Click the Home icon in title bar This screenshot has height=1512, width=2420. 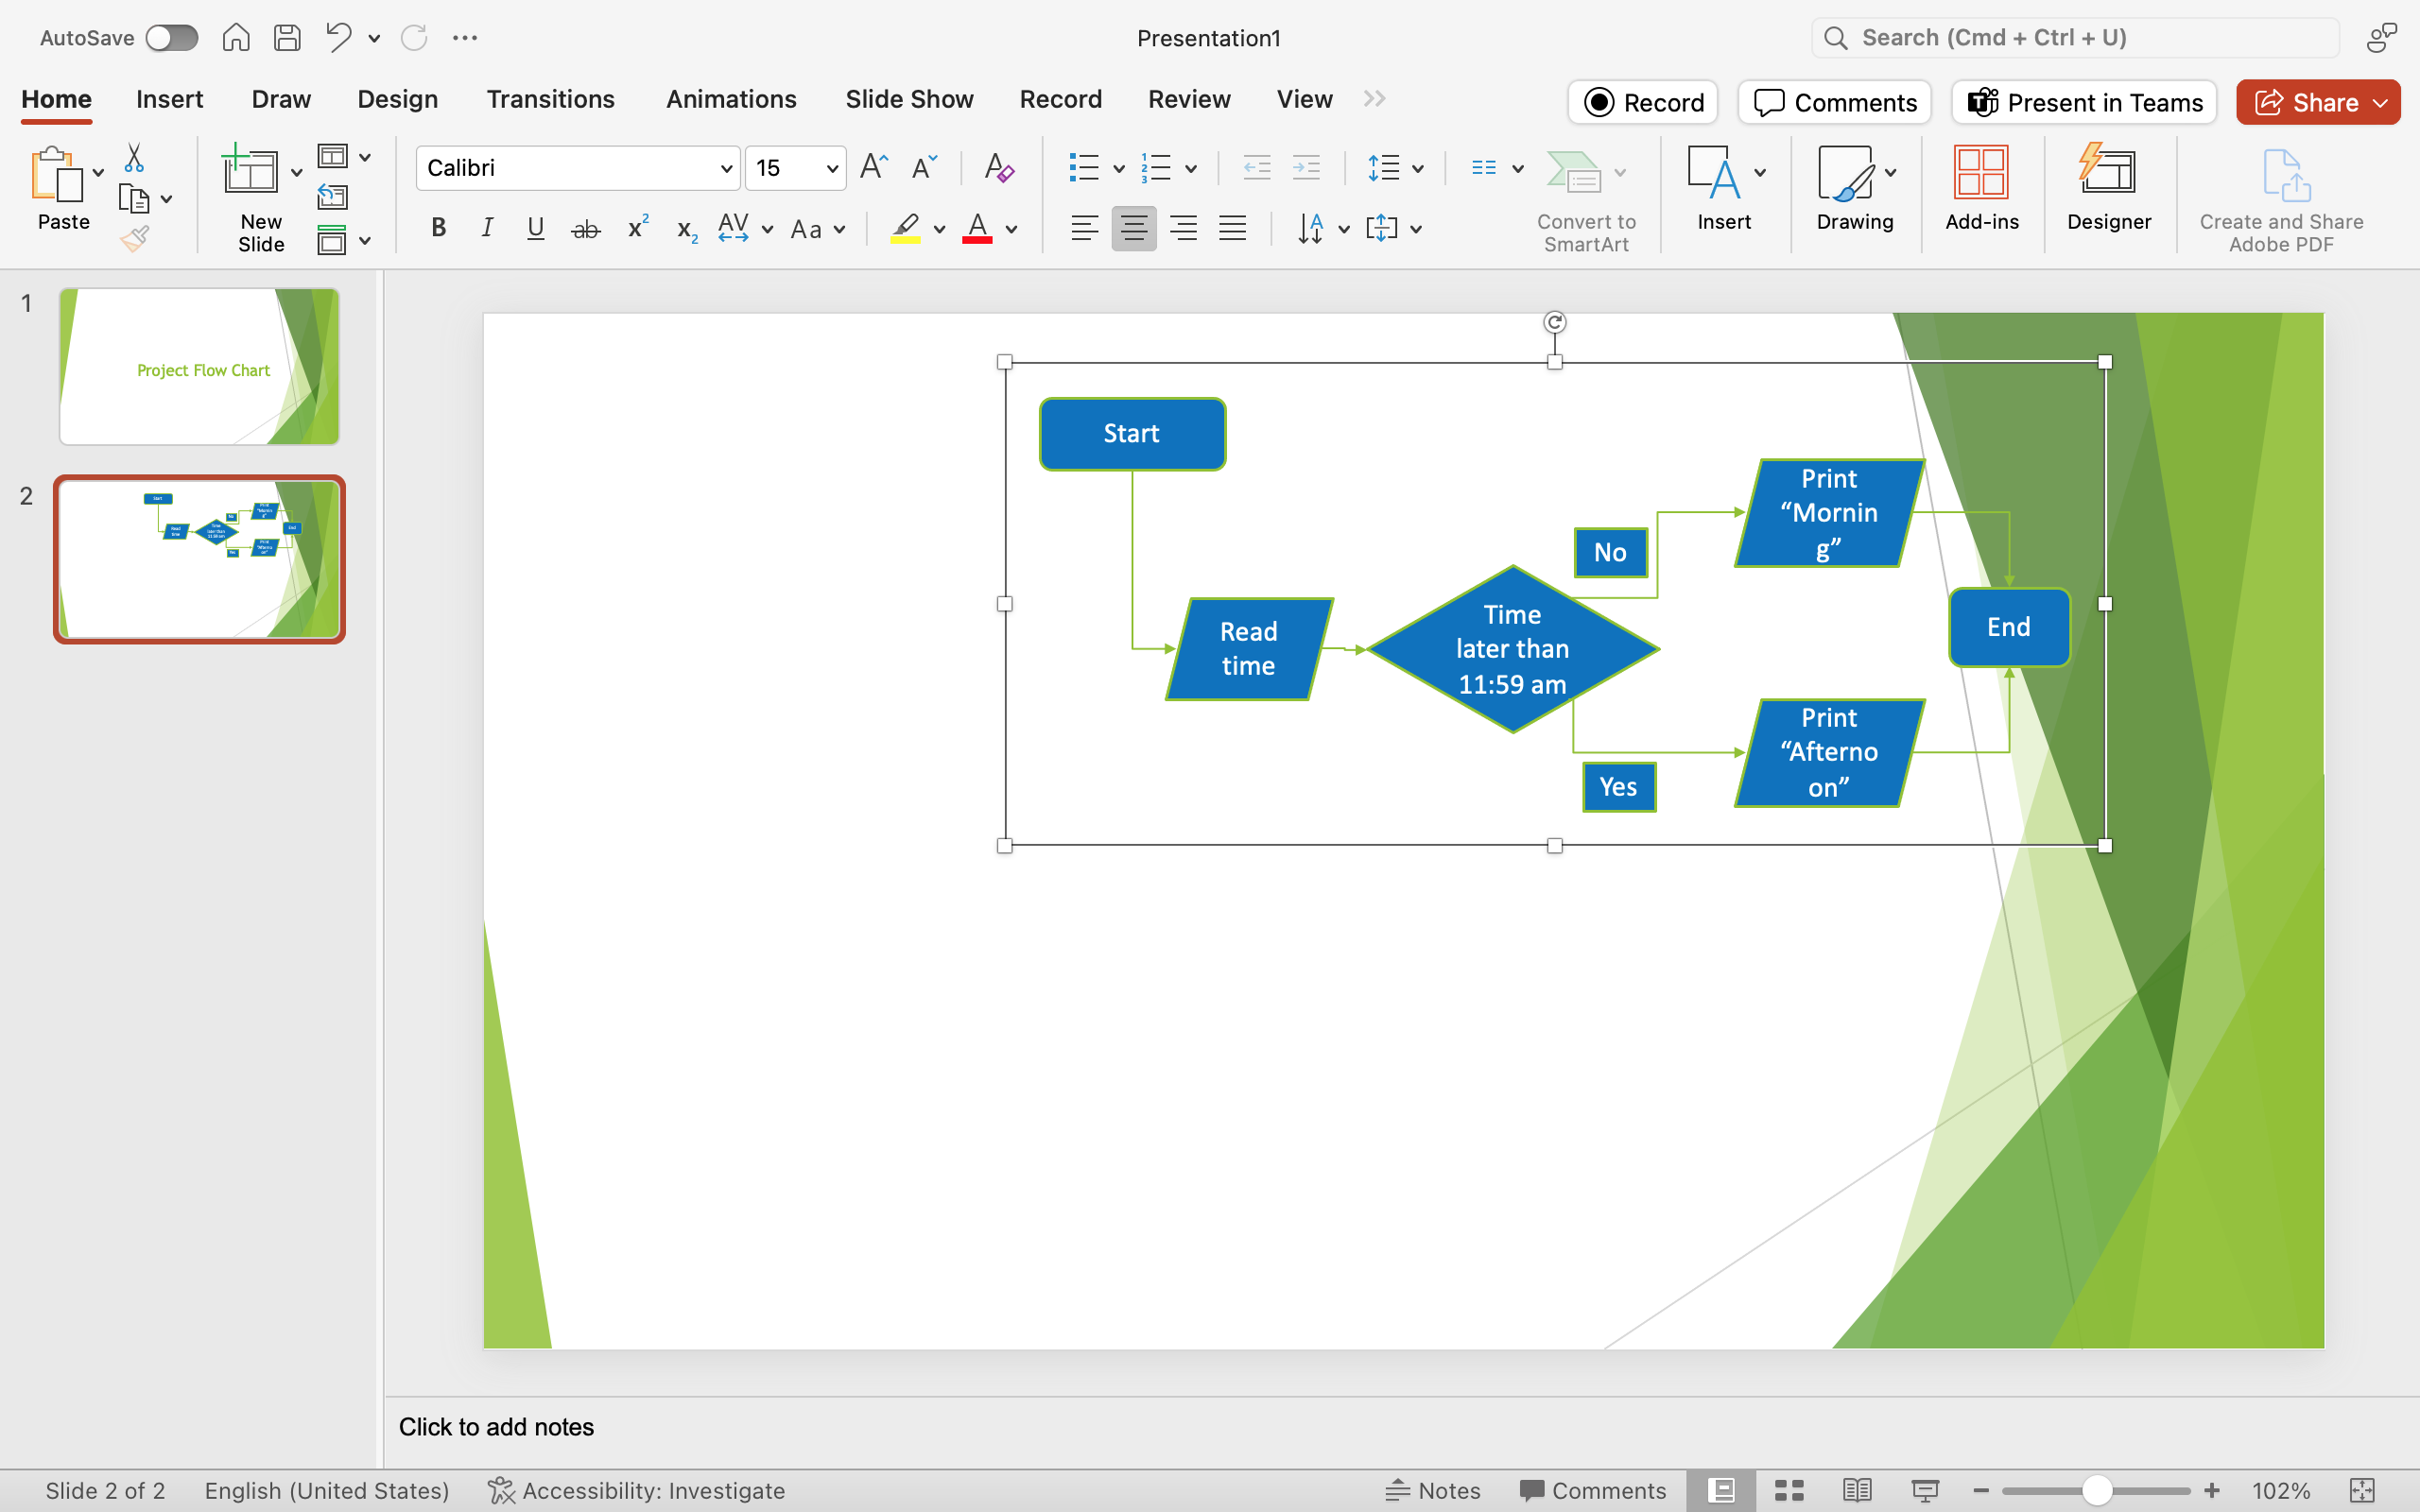click(x=236, y=38)
